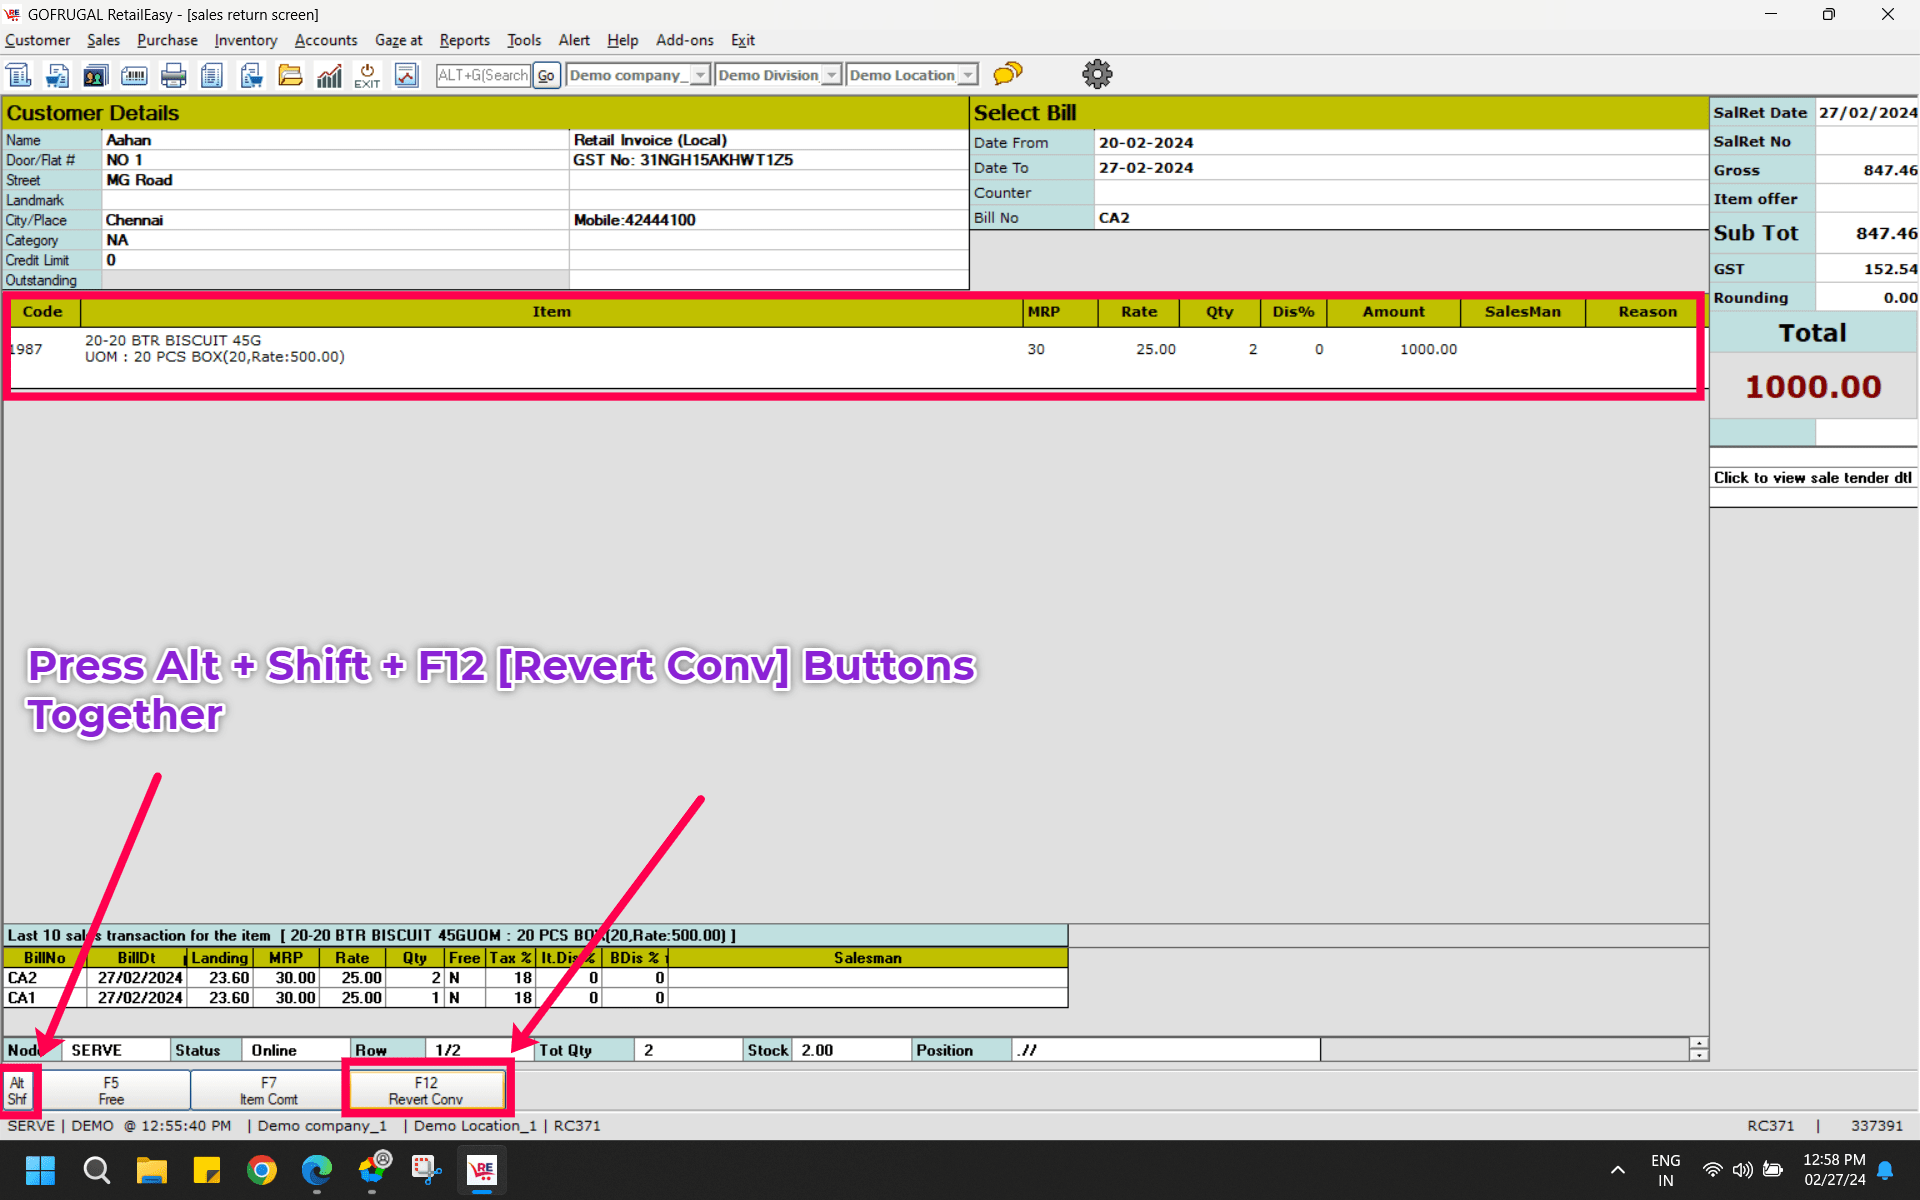Click the up arrow stepper near Position

[x=1698, y=1043]
